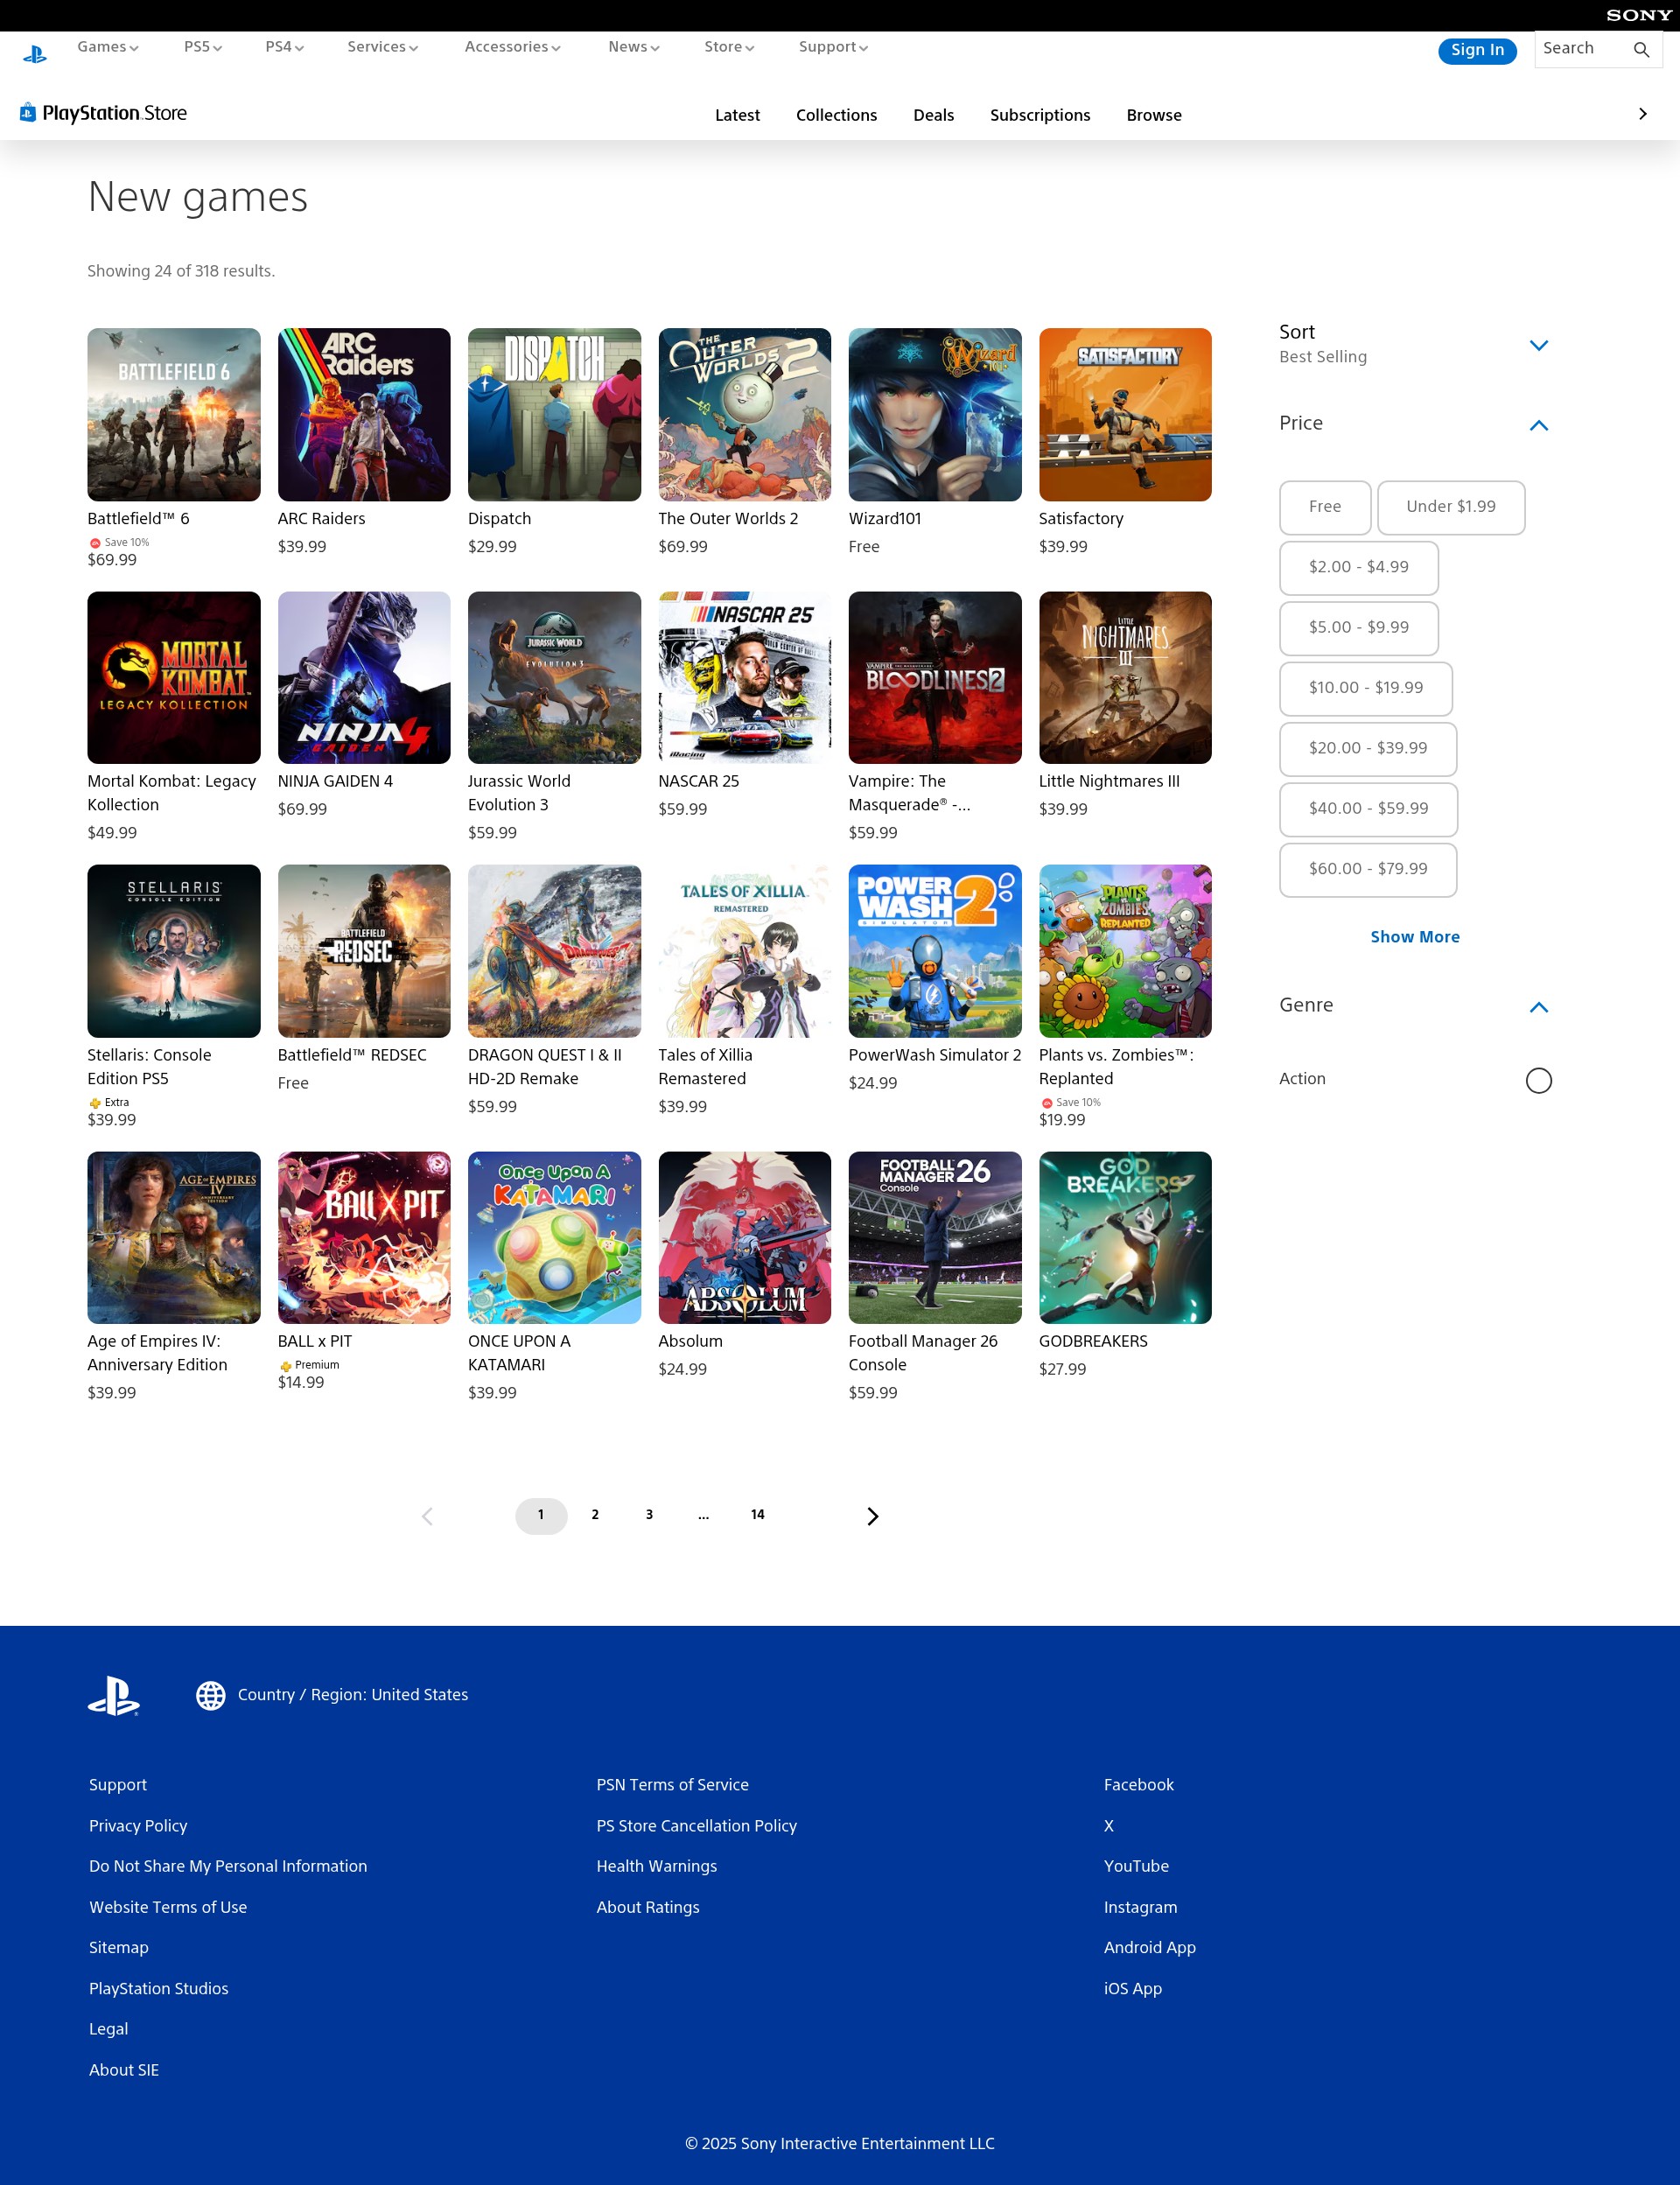
Task: Open the Deals tab
Action: pos(933,115)
